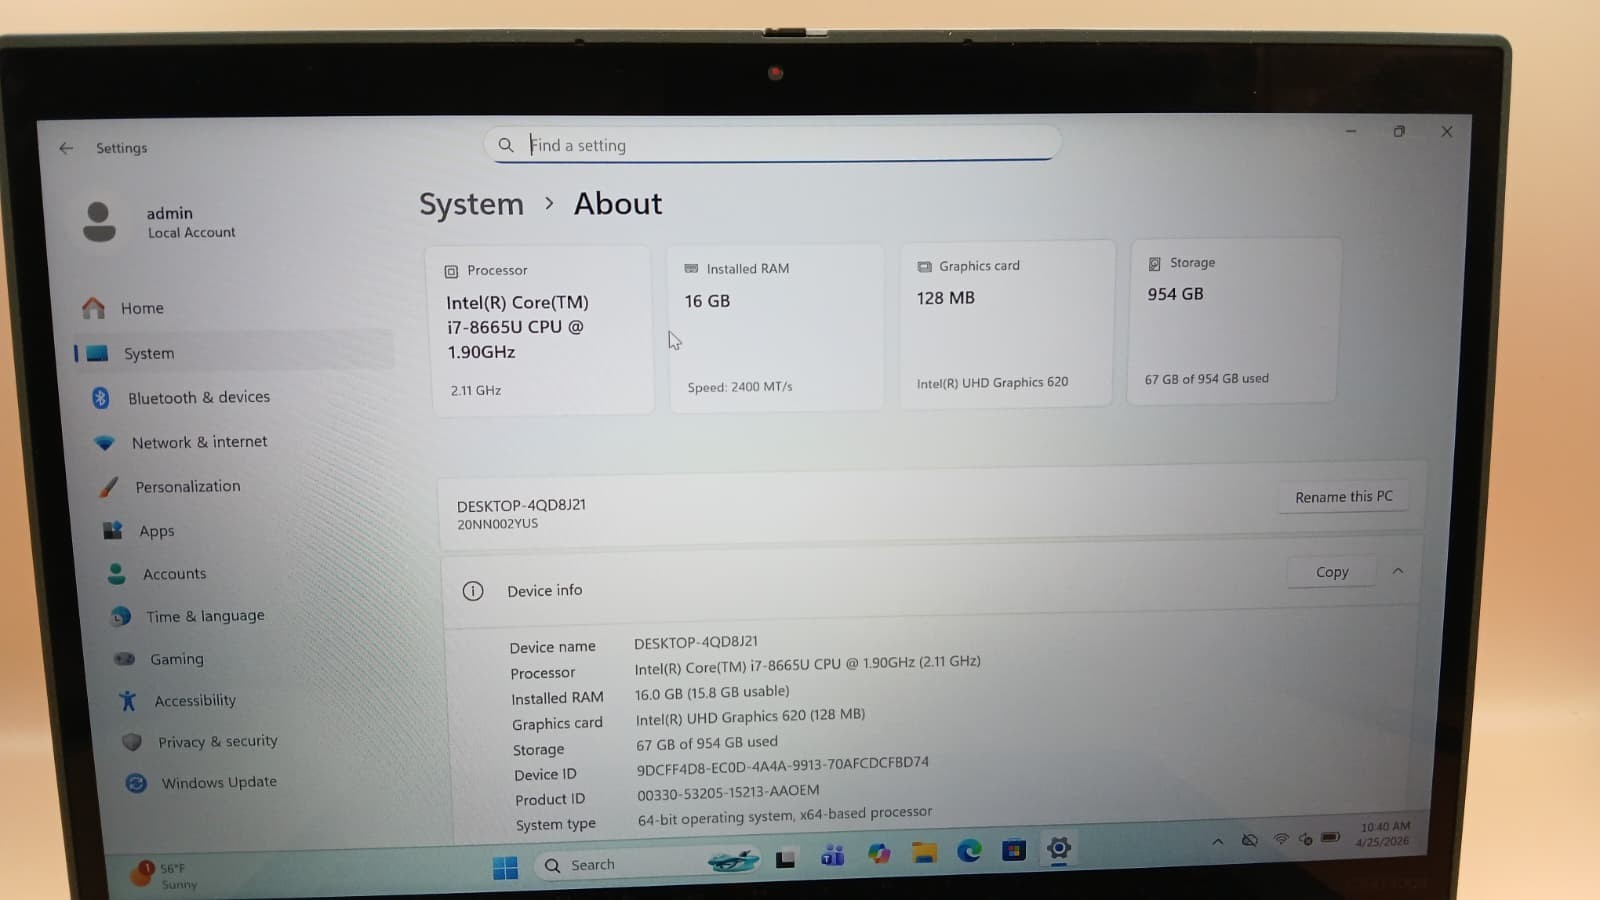Screen dimensions: 1600x900
Task: Go back using the Settings back arrow
Action: pos(66,148)
